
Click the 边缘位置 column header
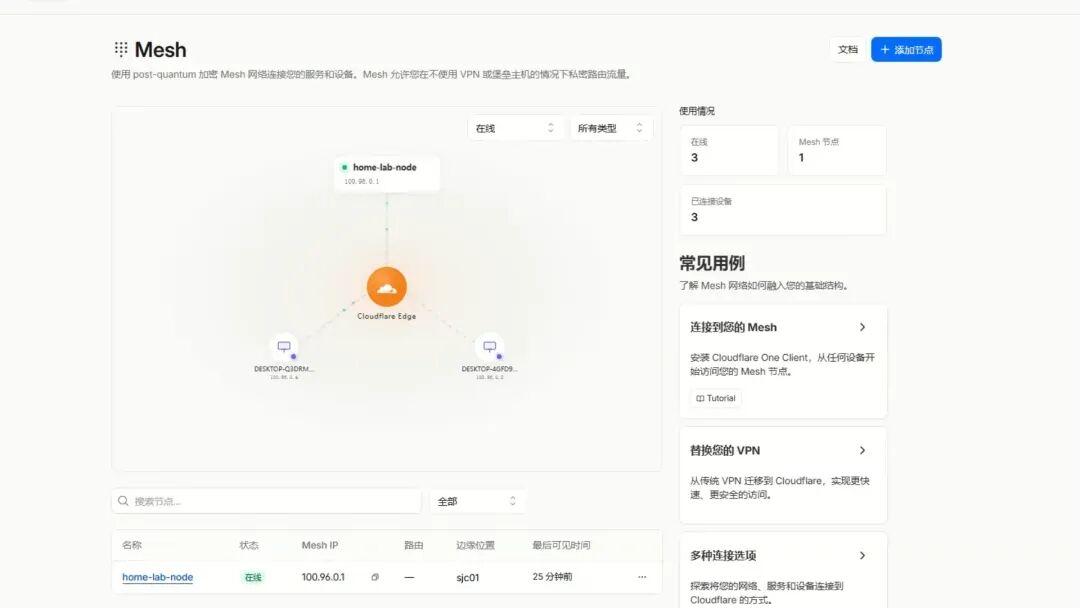(475, 545)
